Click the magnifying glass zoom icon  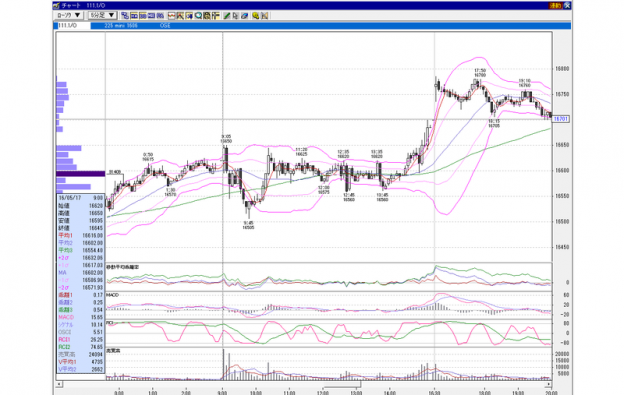(x=198, y=16)
